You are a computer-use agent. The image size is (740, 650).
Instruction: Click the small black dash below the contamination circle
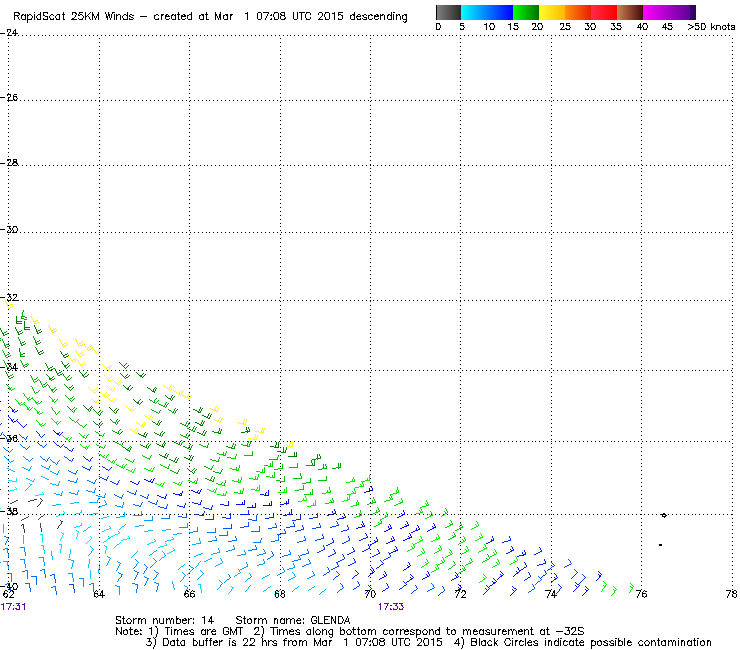pos(660,545)
